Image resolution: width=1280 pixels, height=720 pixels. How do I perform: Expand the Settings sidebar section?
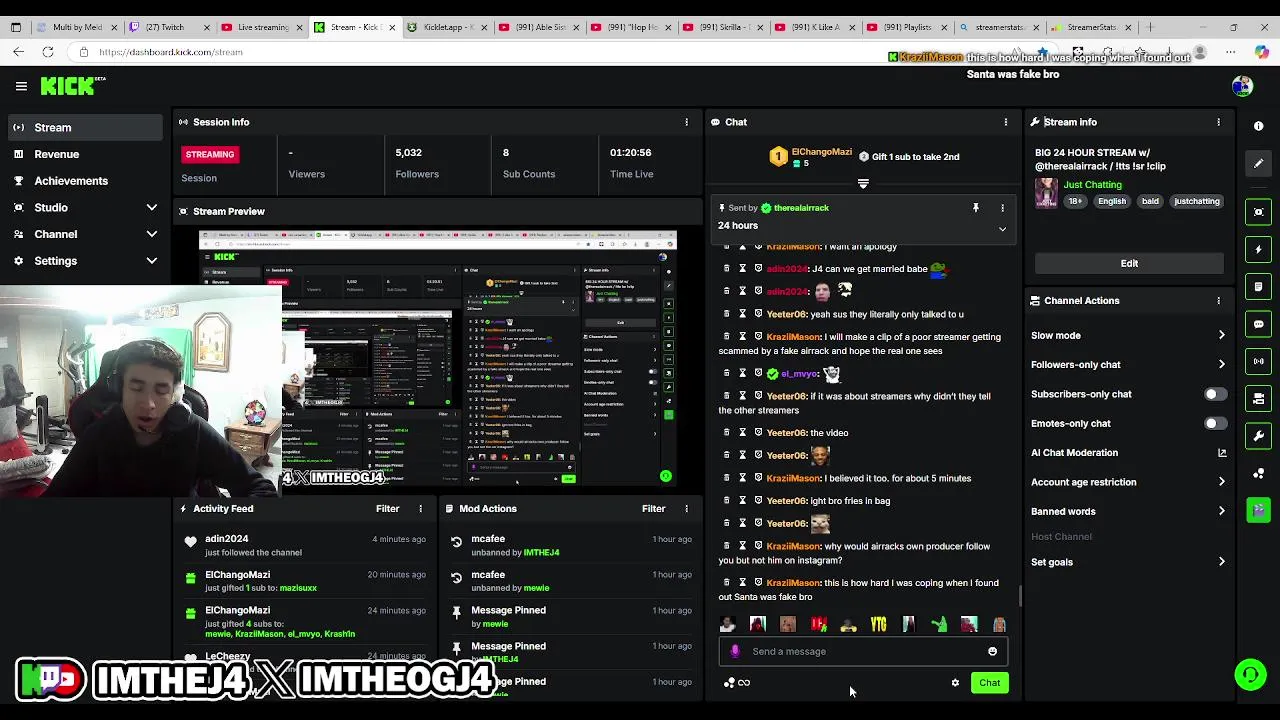[152, 261]
